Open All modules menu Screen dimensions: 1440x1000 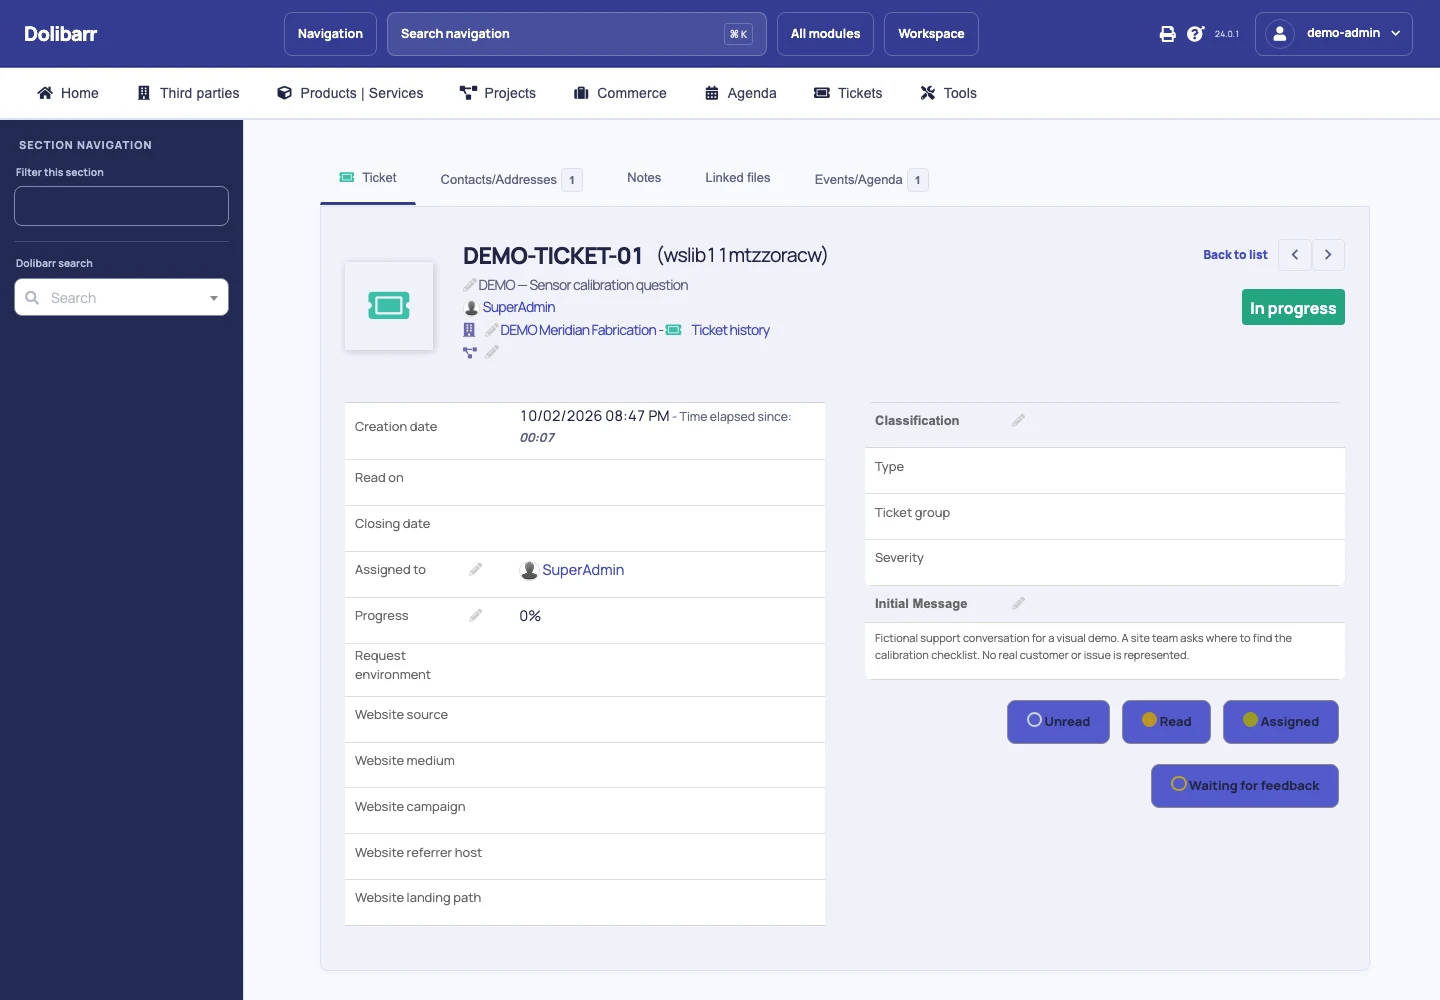coord(825,34)
